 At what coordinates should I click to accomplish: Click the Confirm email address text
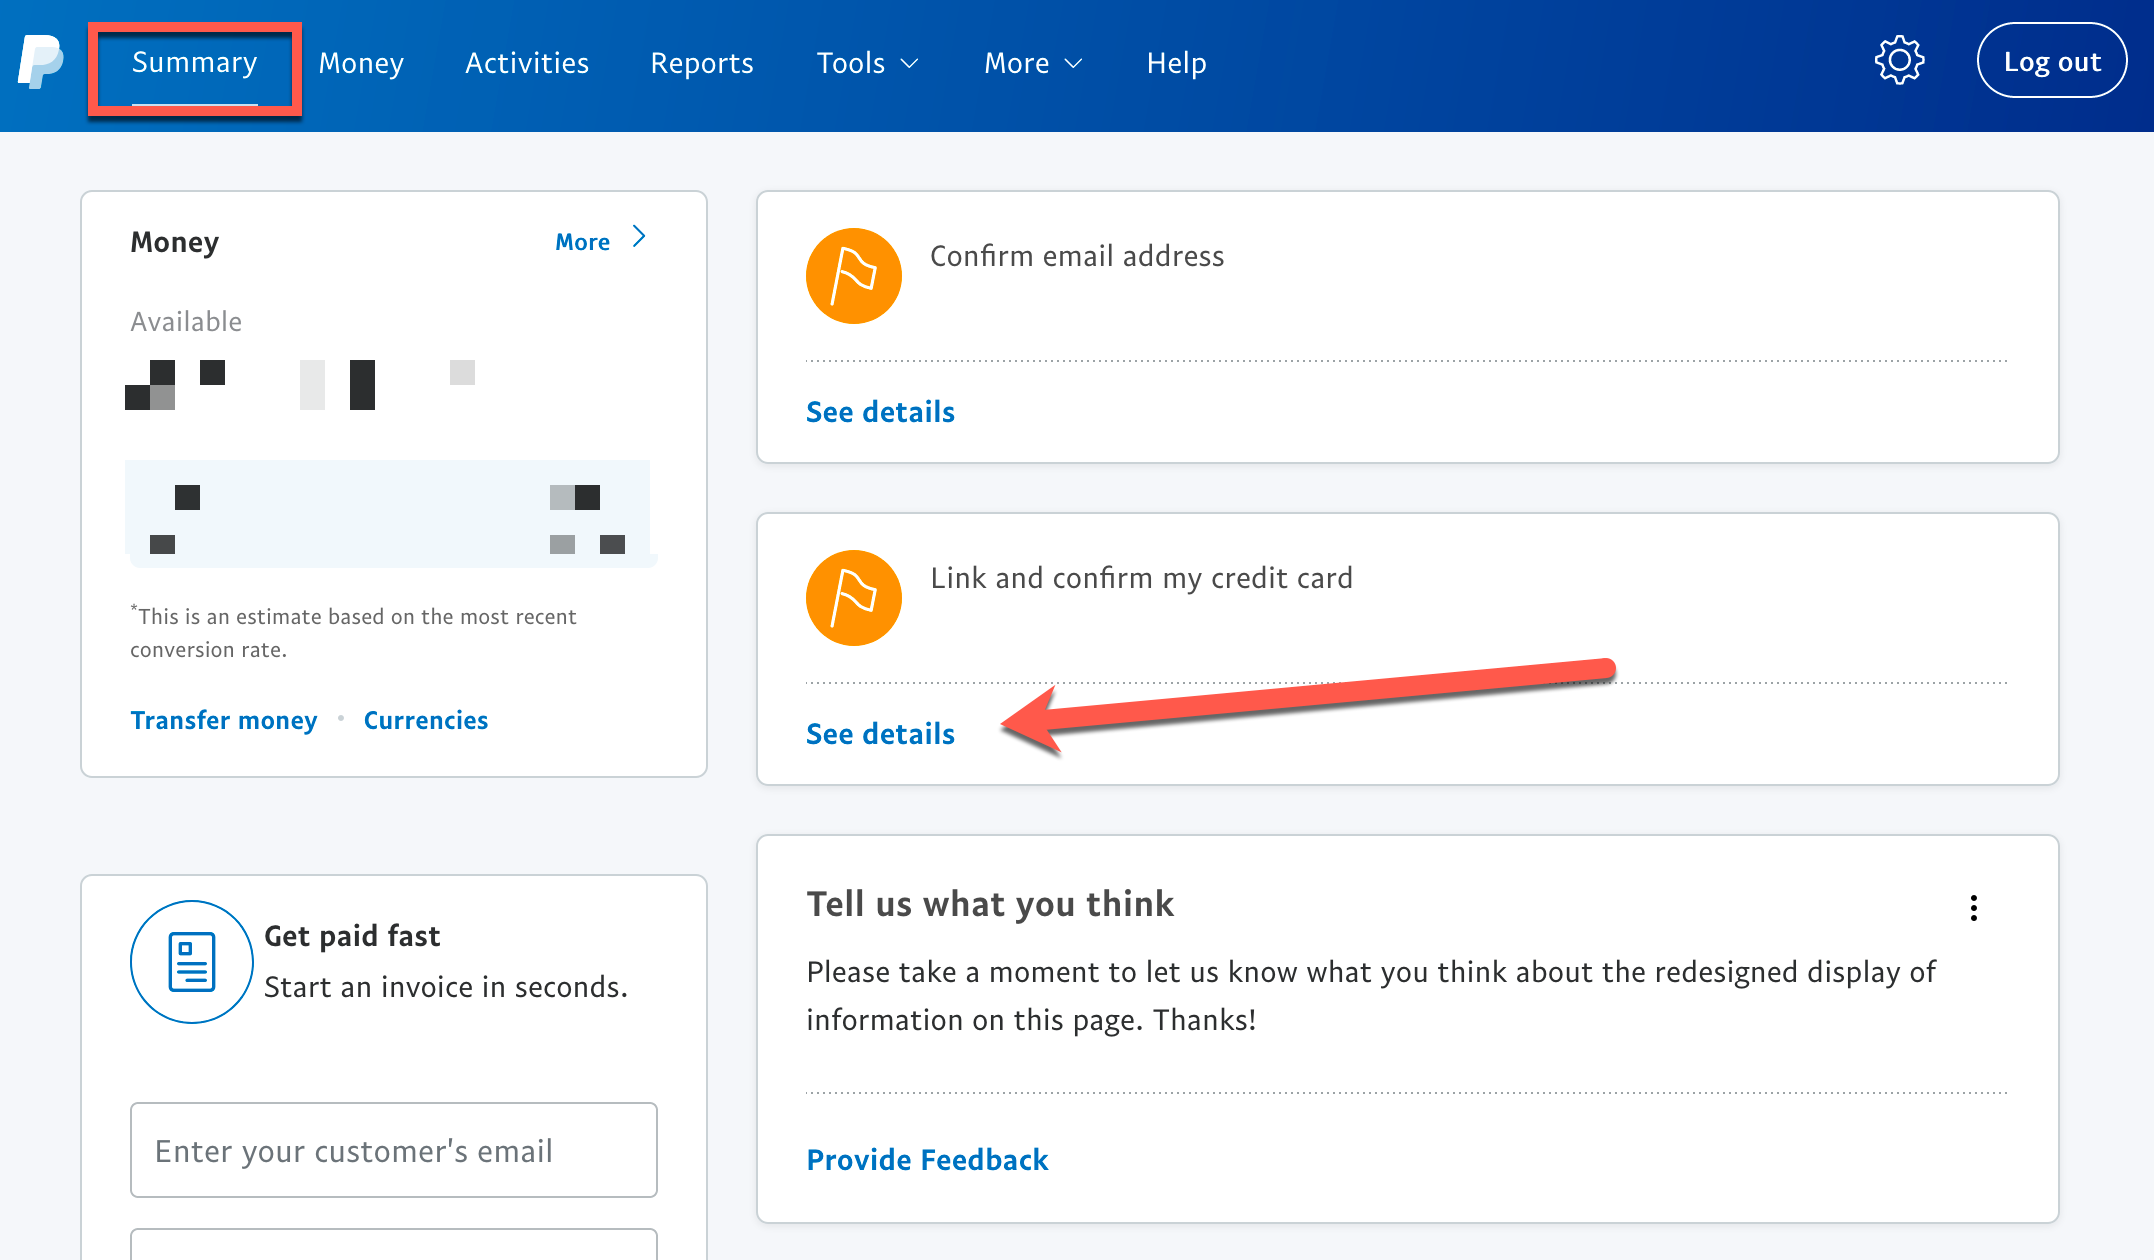point(1077,256)
